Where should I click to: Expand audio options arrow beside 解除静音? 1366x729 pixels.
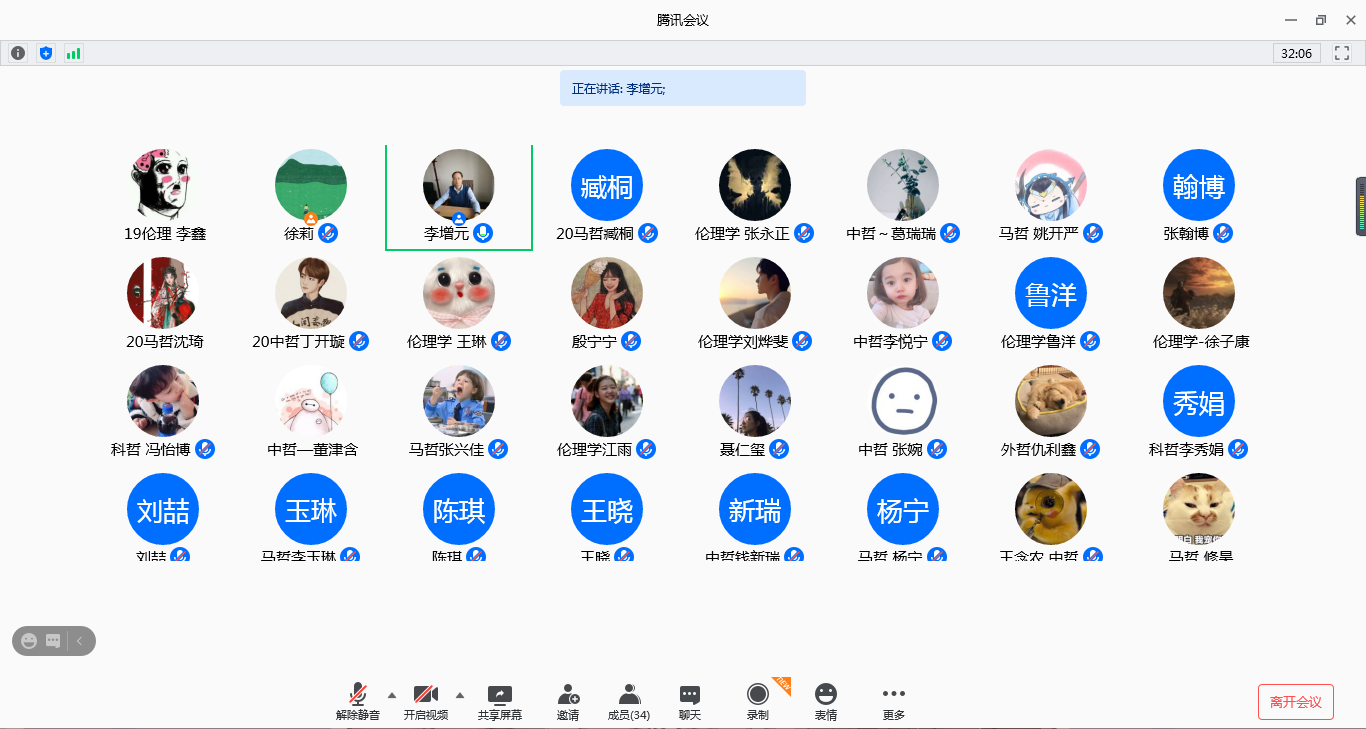point(392,695)
